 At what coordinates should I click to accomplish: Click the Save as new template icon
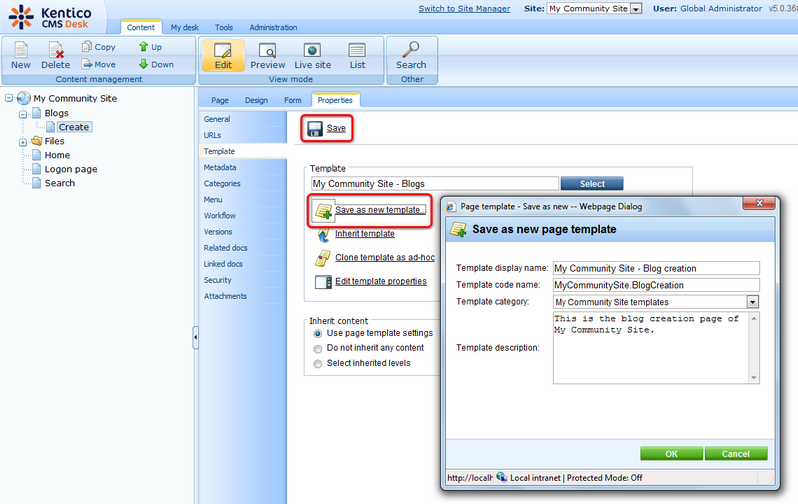click(324, 210)
